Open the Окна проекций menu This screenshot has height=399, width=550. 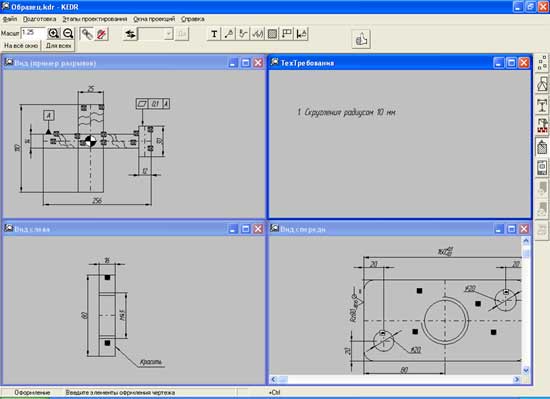pos(154,19)
